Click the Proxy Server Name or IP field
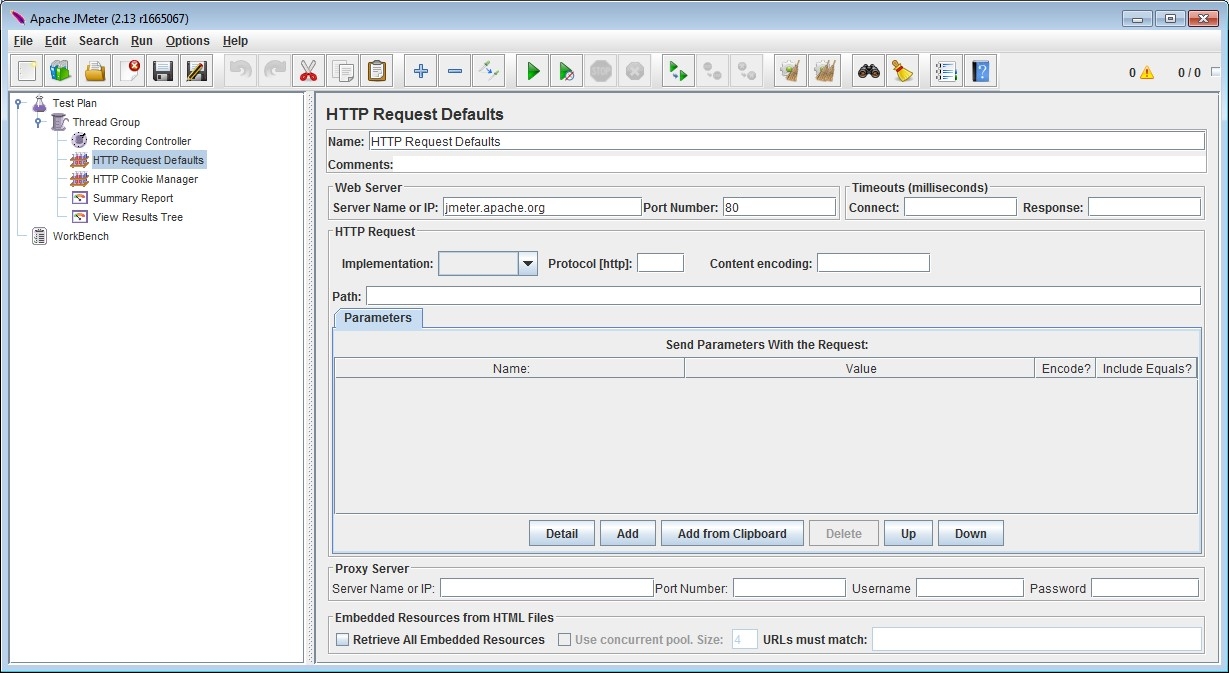Image resolution: width=1229 pixels, height=673 pixels. click(547, 588)
